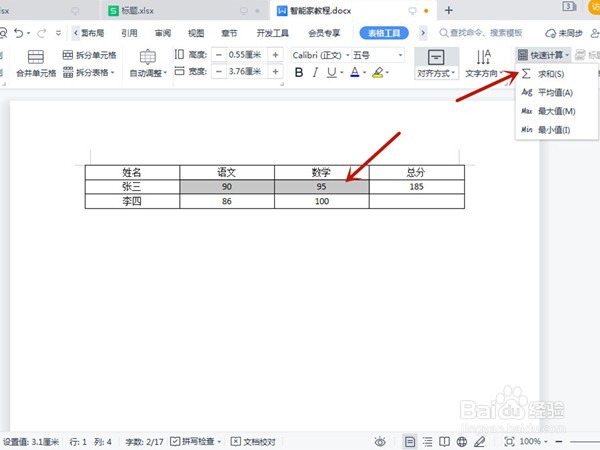Viewport: 600px width, 450px height.
Task: Switch to the 审阅 ribbon tab
Action: click(163, 33)
